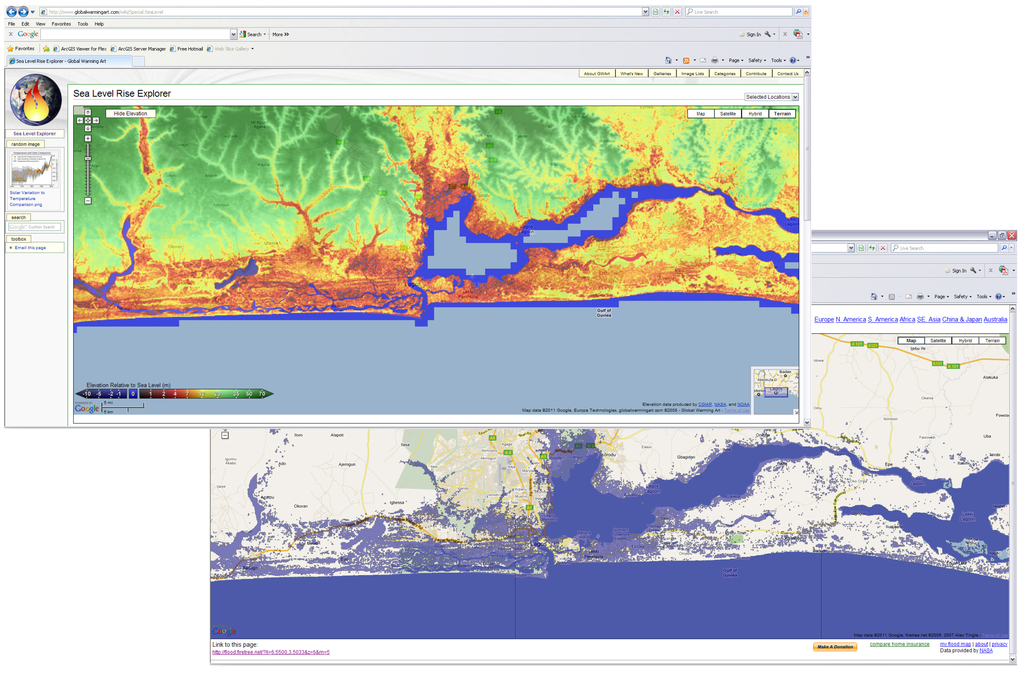Switch the elevation map to Satellite view
The width and height of the screenshot is (1024, 677).
728,114
